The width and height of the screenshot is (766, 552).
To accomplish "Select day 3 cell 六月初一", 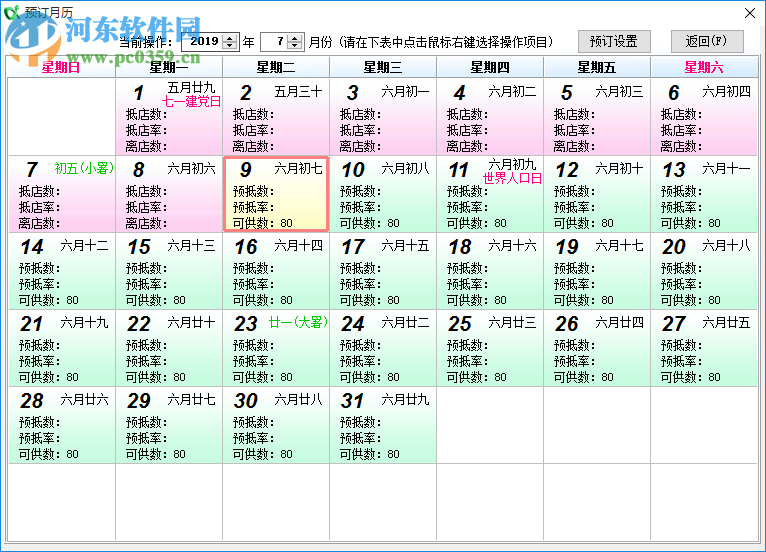I will coord(383,117).
